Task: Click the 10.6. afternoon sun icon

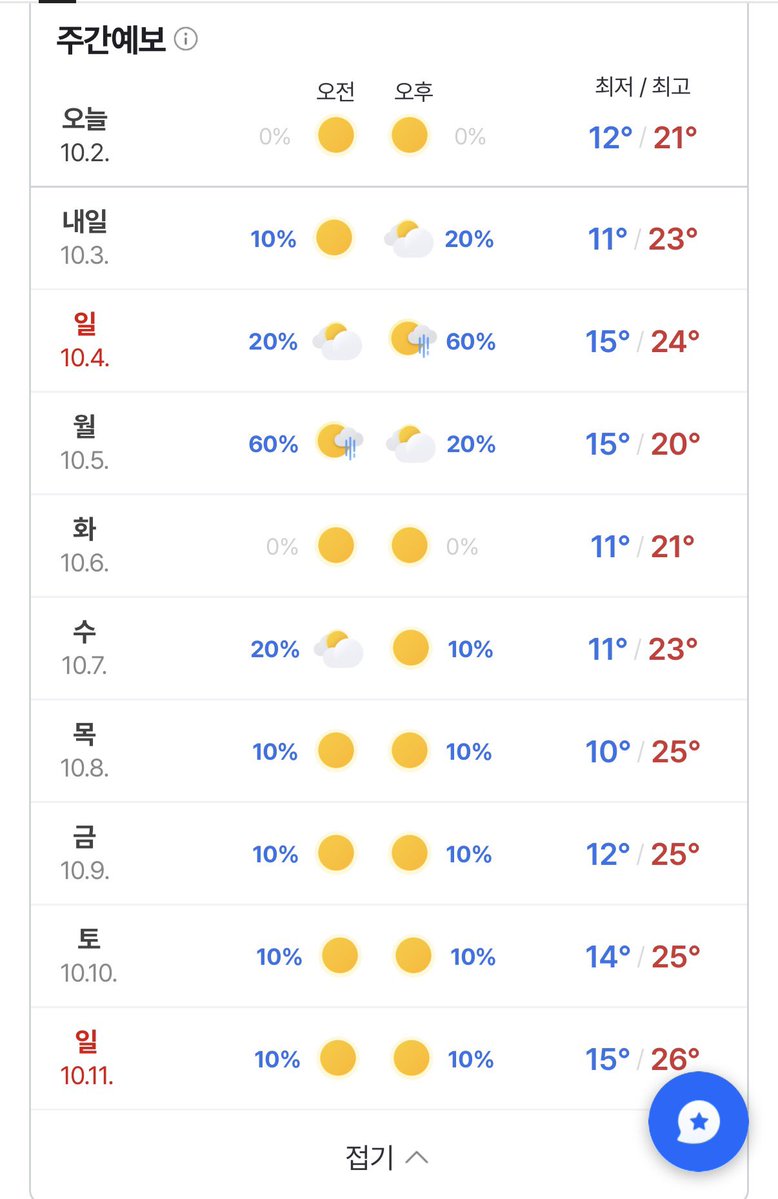Action: 409,546
